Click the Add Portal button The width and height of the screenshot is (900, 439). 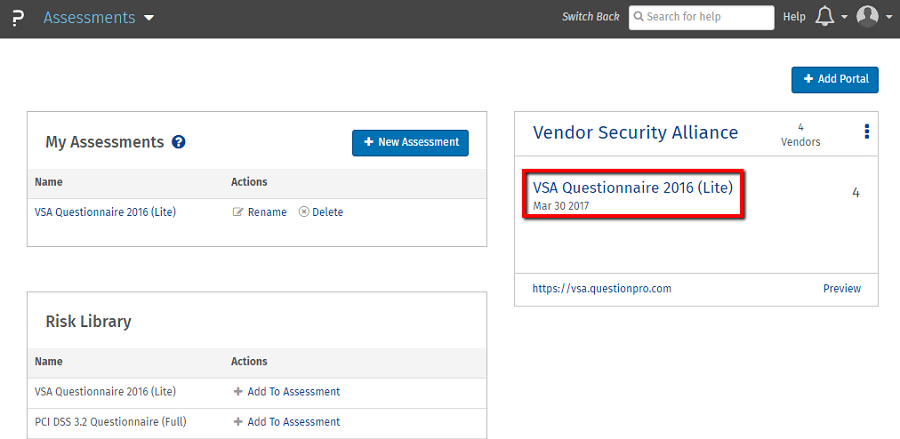coord(835,80)
